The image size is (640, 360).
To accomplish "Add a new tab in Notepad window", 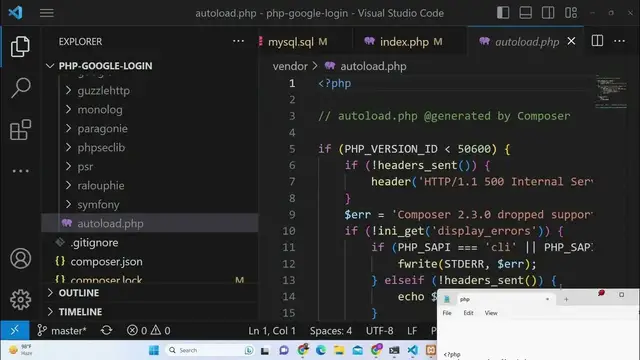I will tap(566, 300).
